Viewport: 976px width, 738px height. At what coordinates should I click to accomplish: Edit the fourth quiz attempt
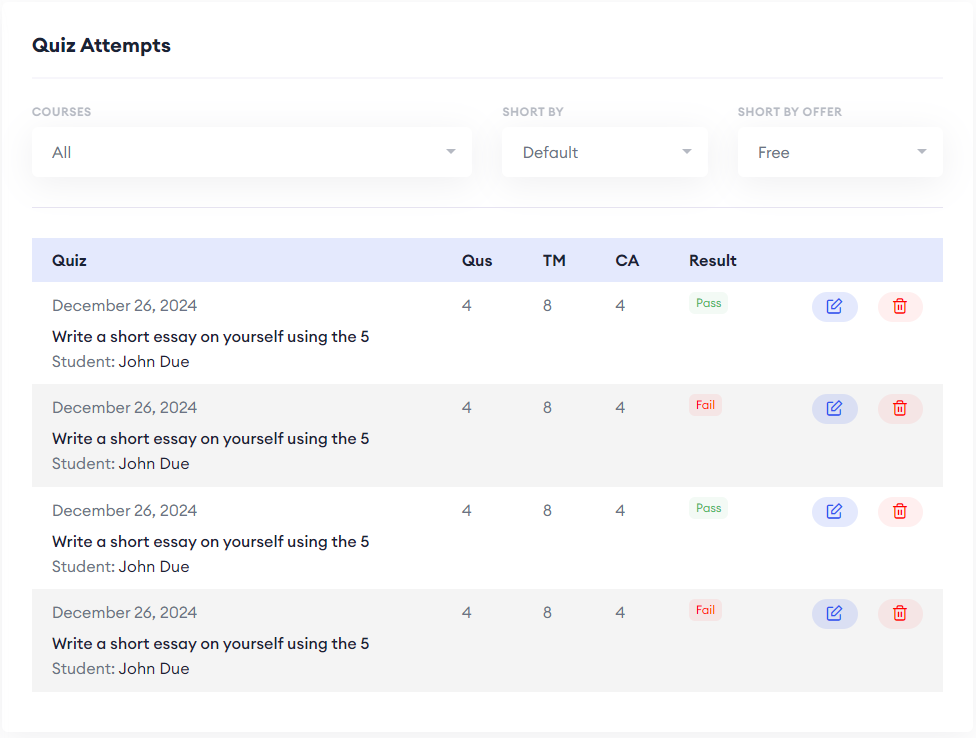click(x=834, y=614)
